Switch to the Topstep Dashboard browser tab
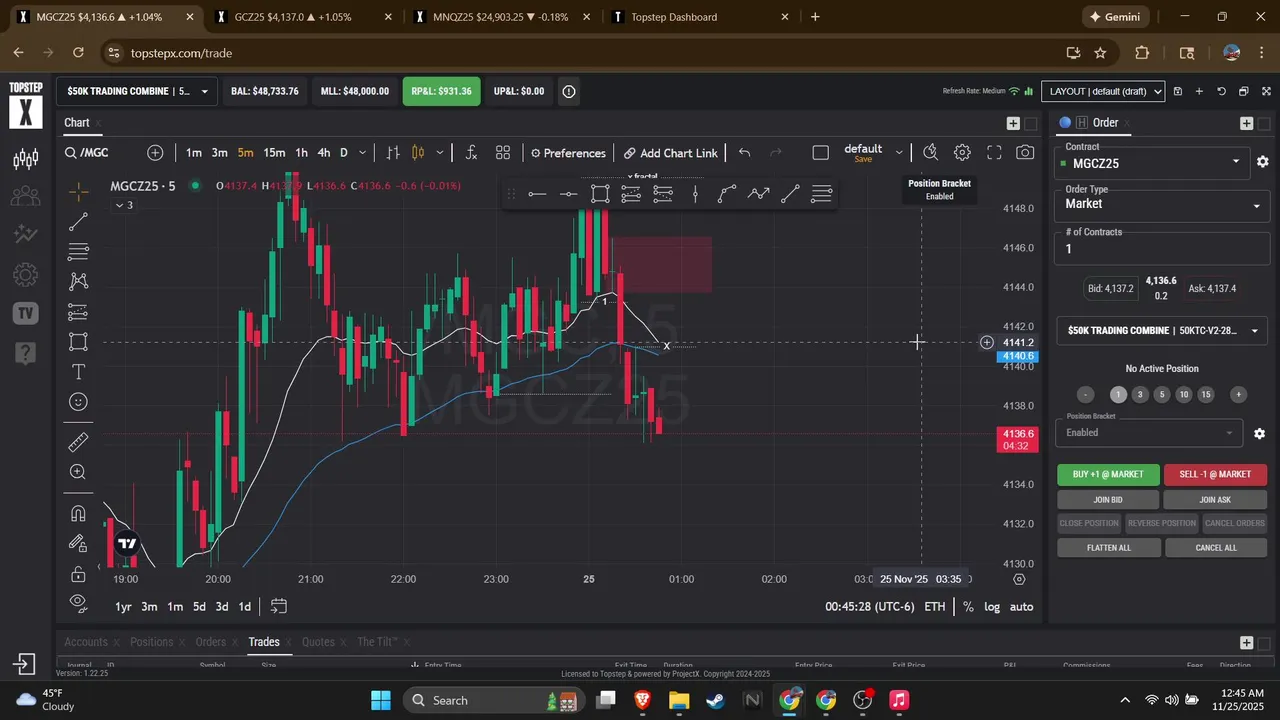 [x=699, y=17]
